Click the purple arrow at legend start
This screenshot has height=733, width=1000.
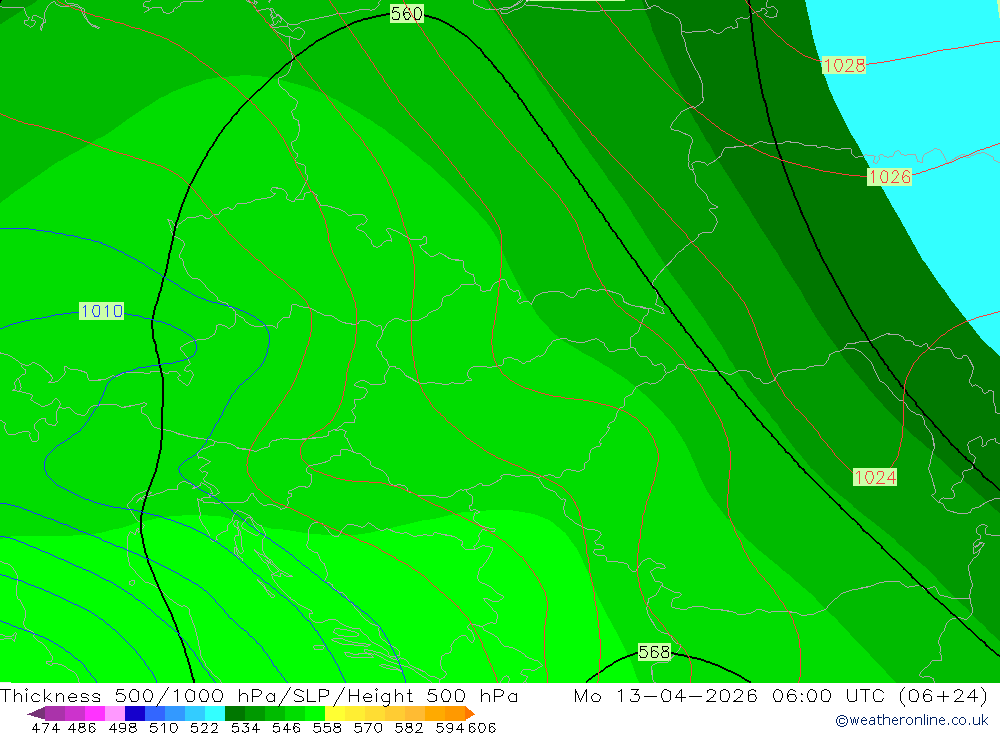tap(36, 713)
